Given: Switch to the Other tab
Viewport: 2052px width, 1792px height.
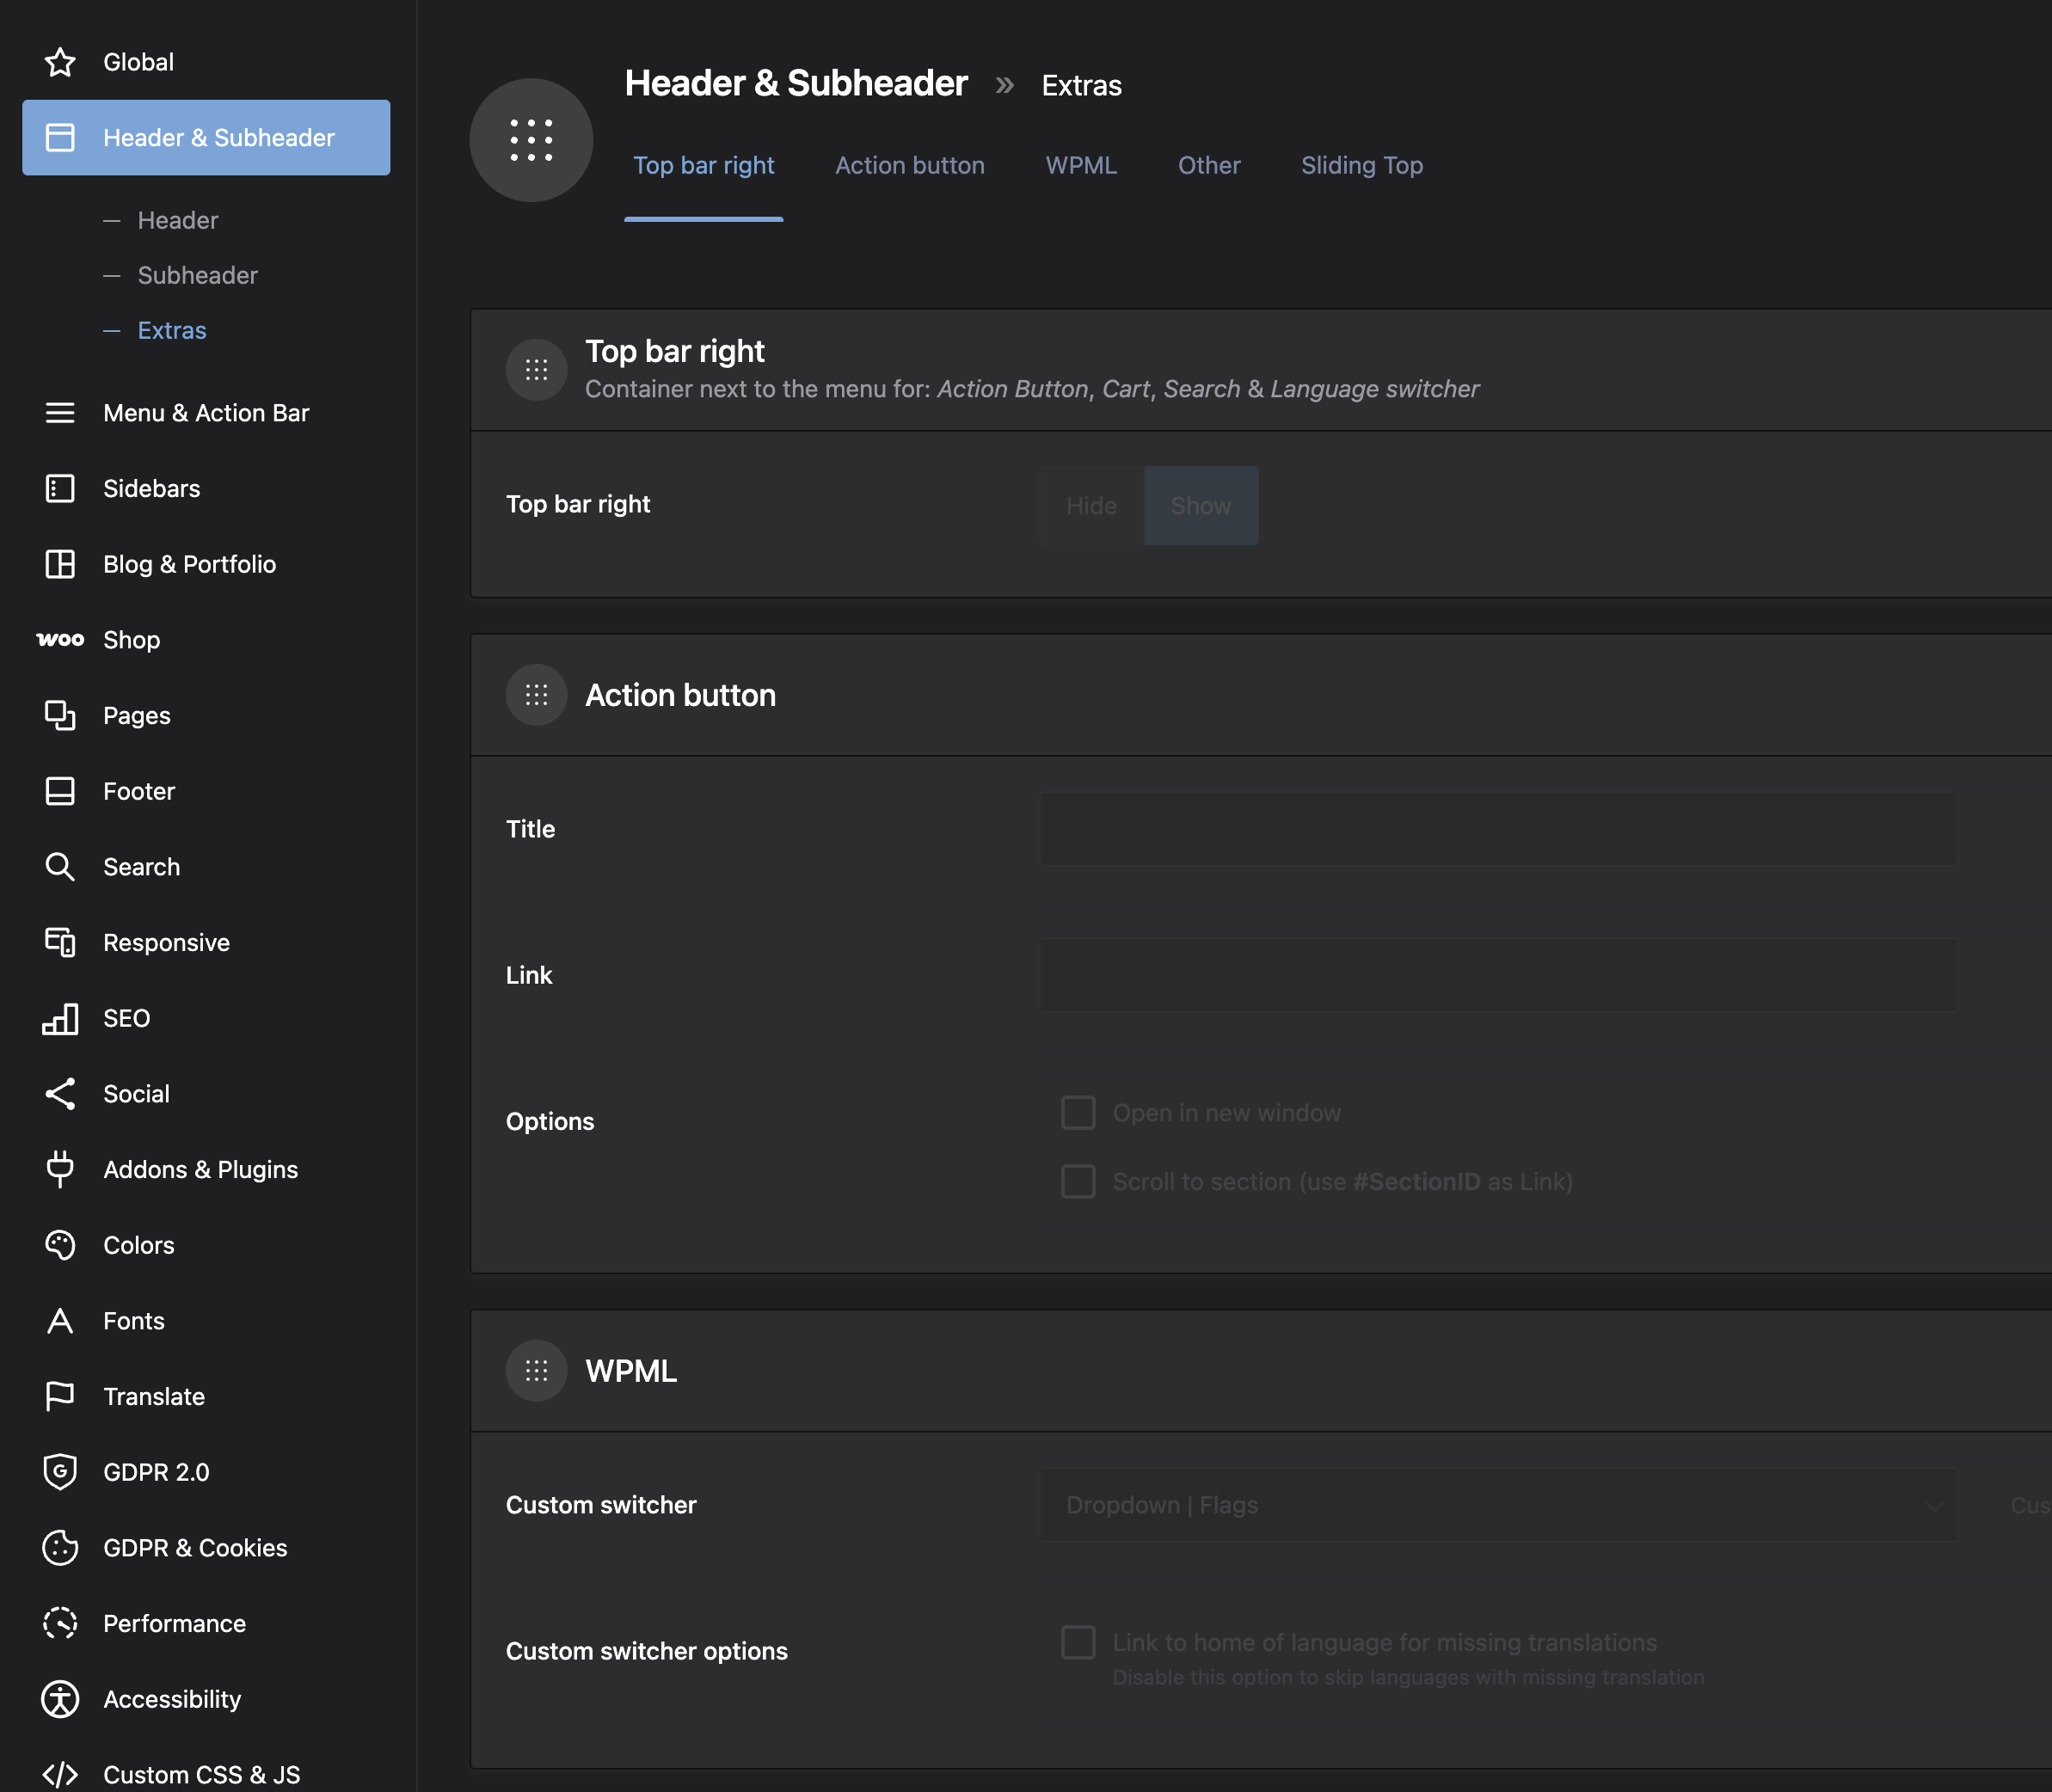Looking at the screenshot, I should 1208,166.
